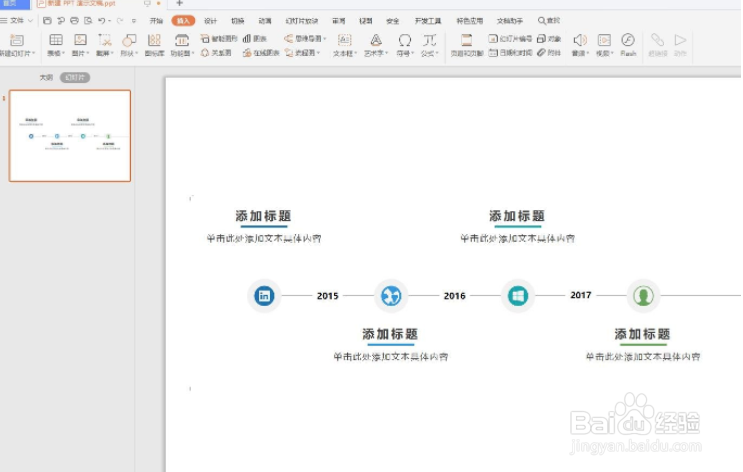
Task: Expand the Undo history dropdown arrow
Action: 109,21
